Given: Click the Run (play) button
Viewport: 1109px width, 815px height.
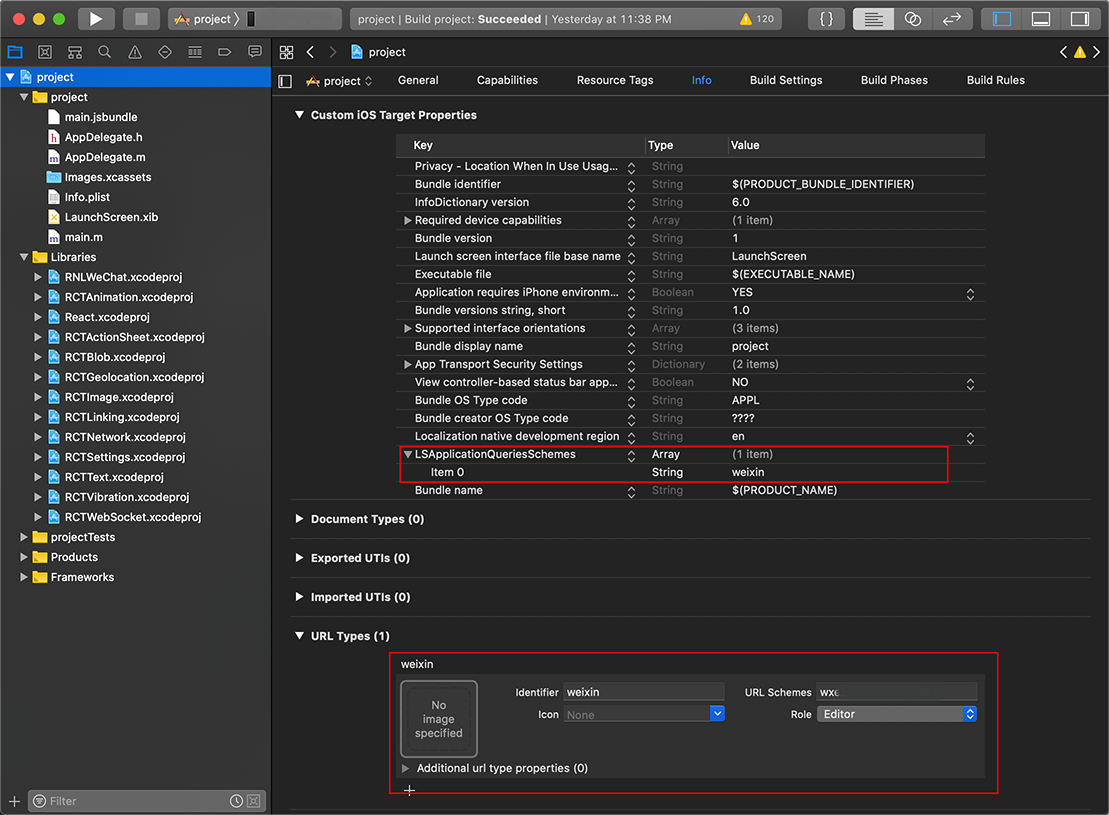Looking at the screenshot, I should (95, 19).
